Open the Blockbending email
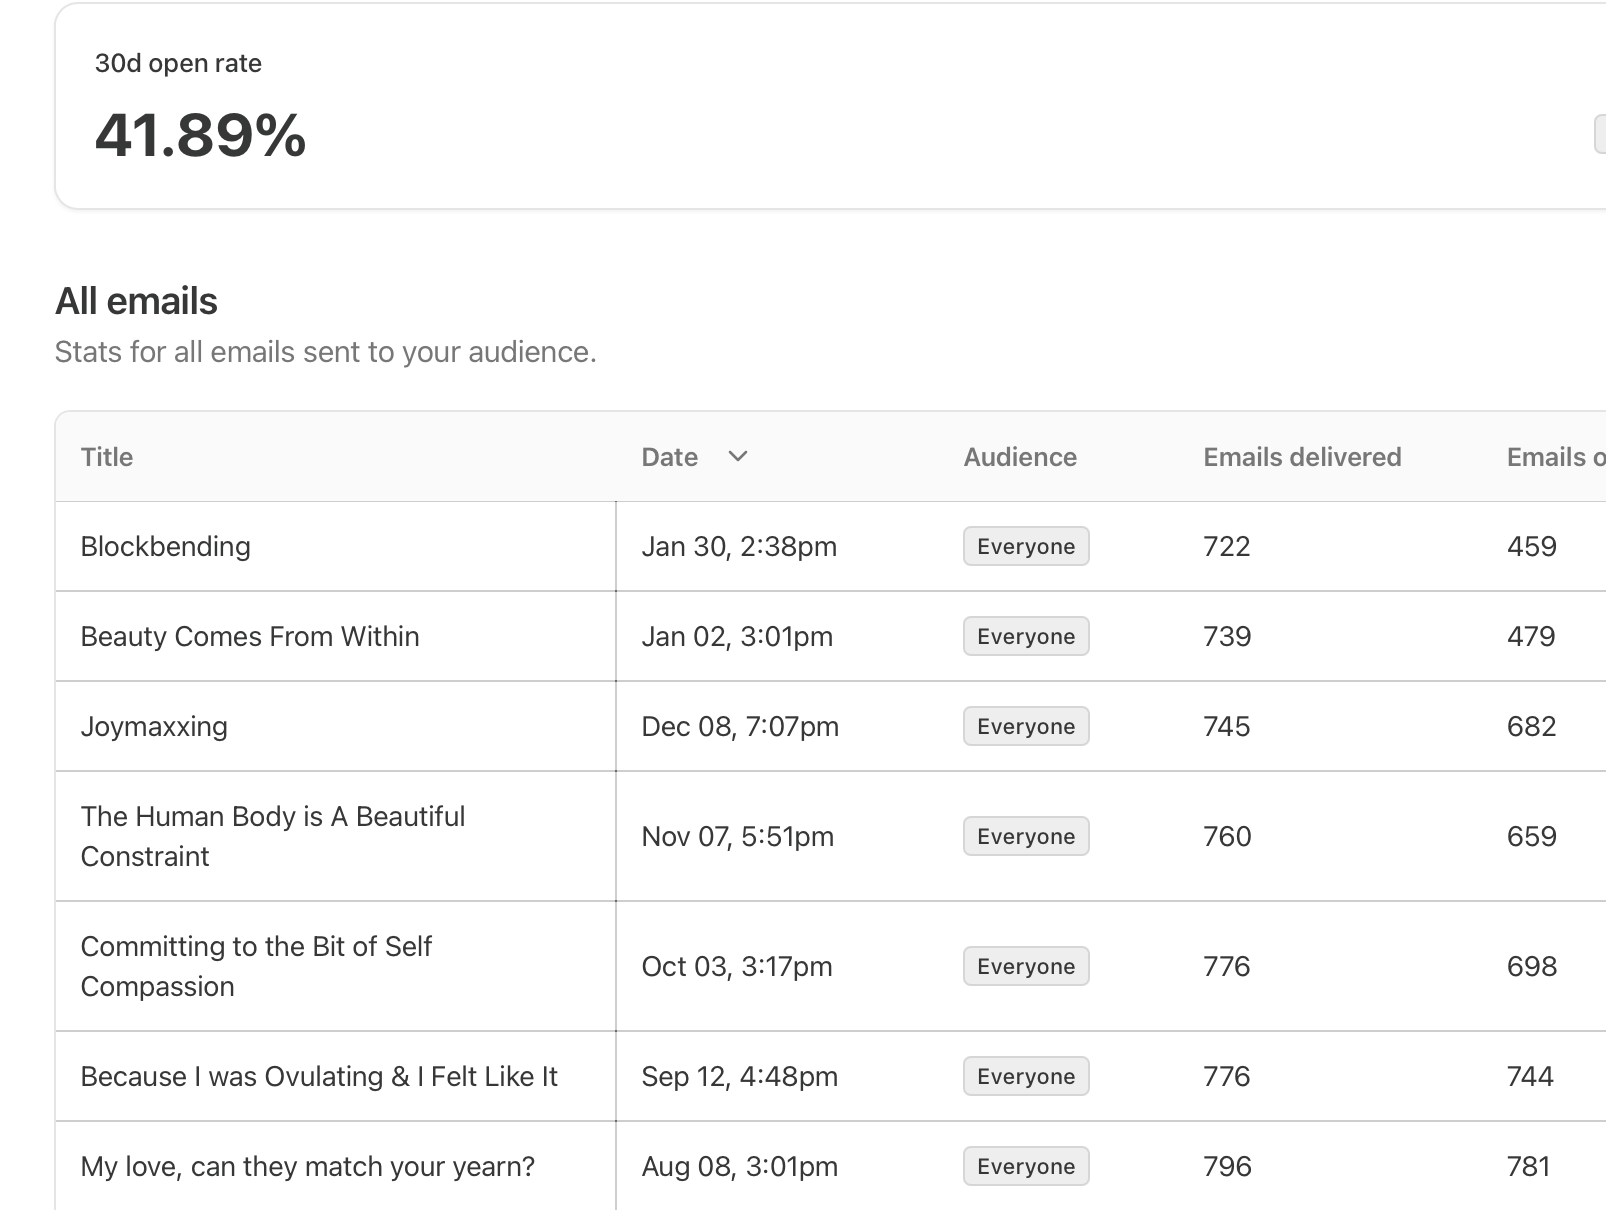This screenshot has width=1606, height=1210. pyautogui.click(x=166, y=547)
